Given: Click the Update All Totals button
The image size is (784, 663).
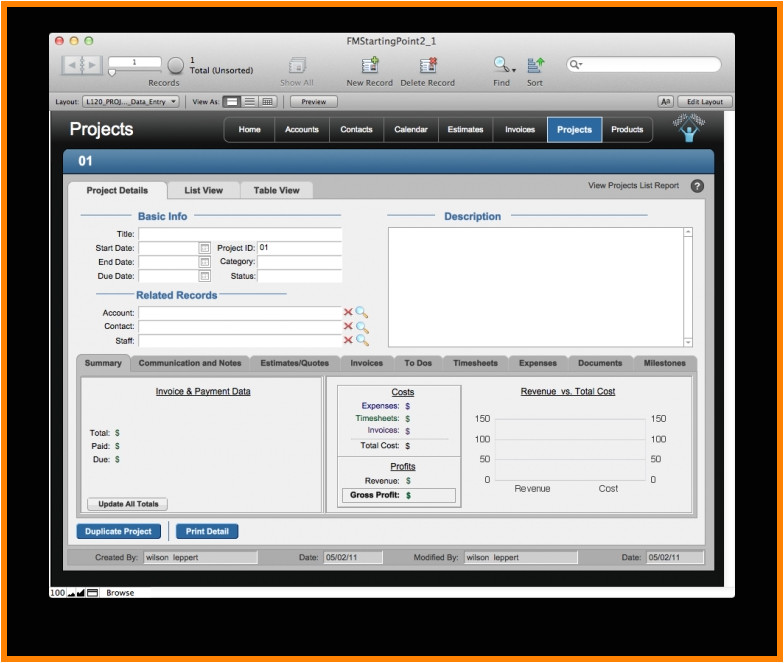Looking at the screenshot, I should [127, 504].
